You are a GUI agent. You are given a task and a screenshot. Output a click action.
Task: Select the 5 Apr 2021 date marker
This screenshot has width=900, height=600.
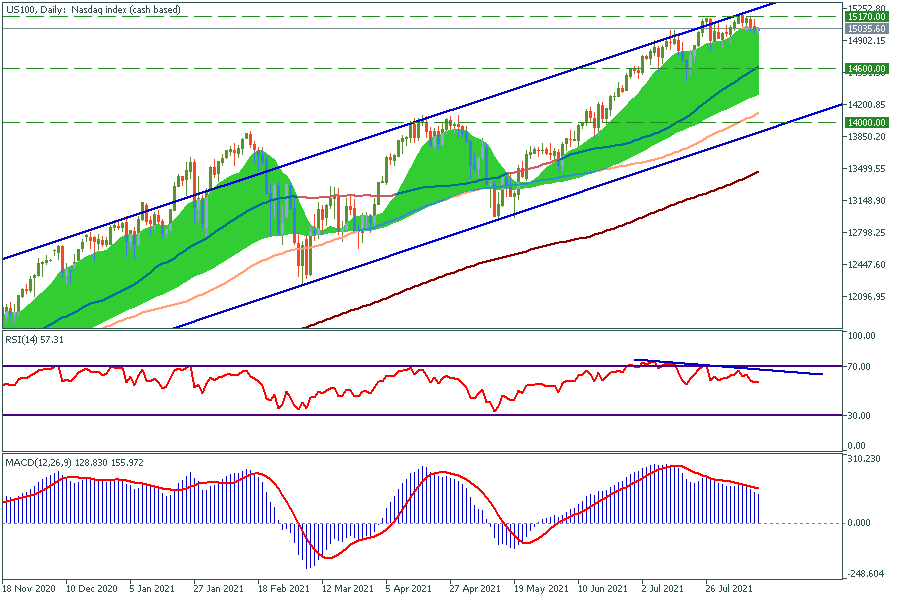408,589
